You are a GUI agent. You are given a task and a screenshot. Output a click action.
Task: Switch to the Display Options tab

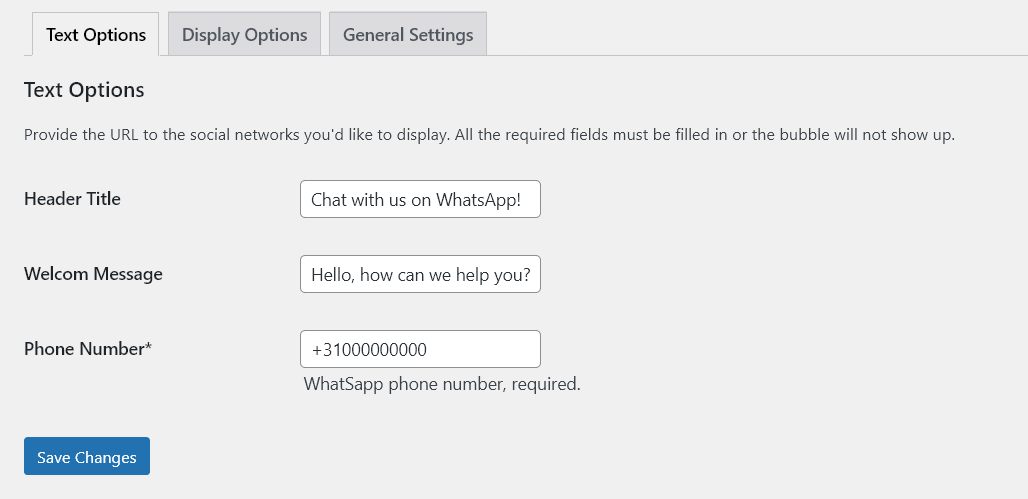[x=244, y=35]
